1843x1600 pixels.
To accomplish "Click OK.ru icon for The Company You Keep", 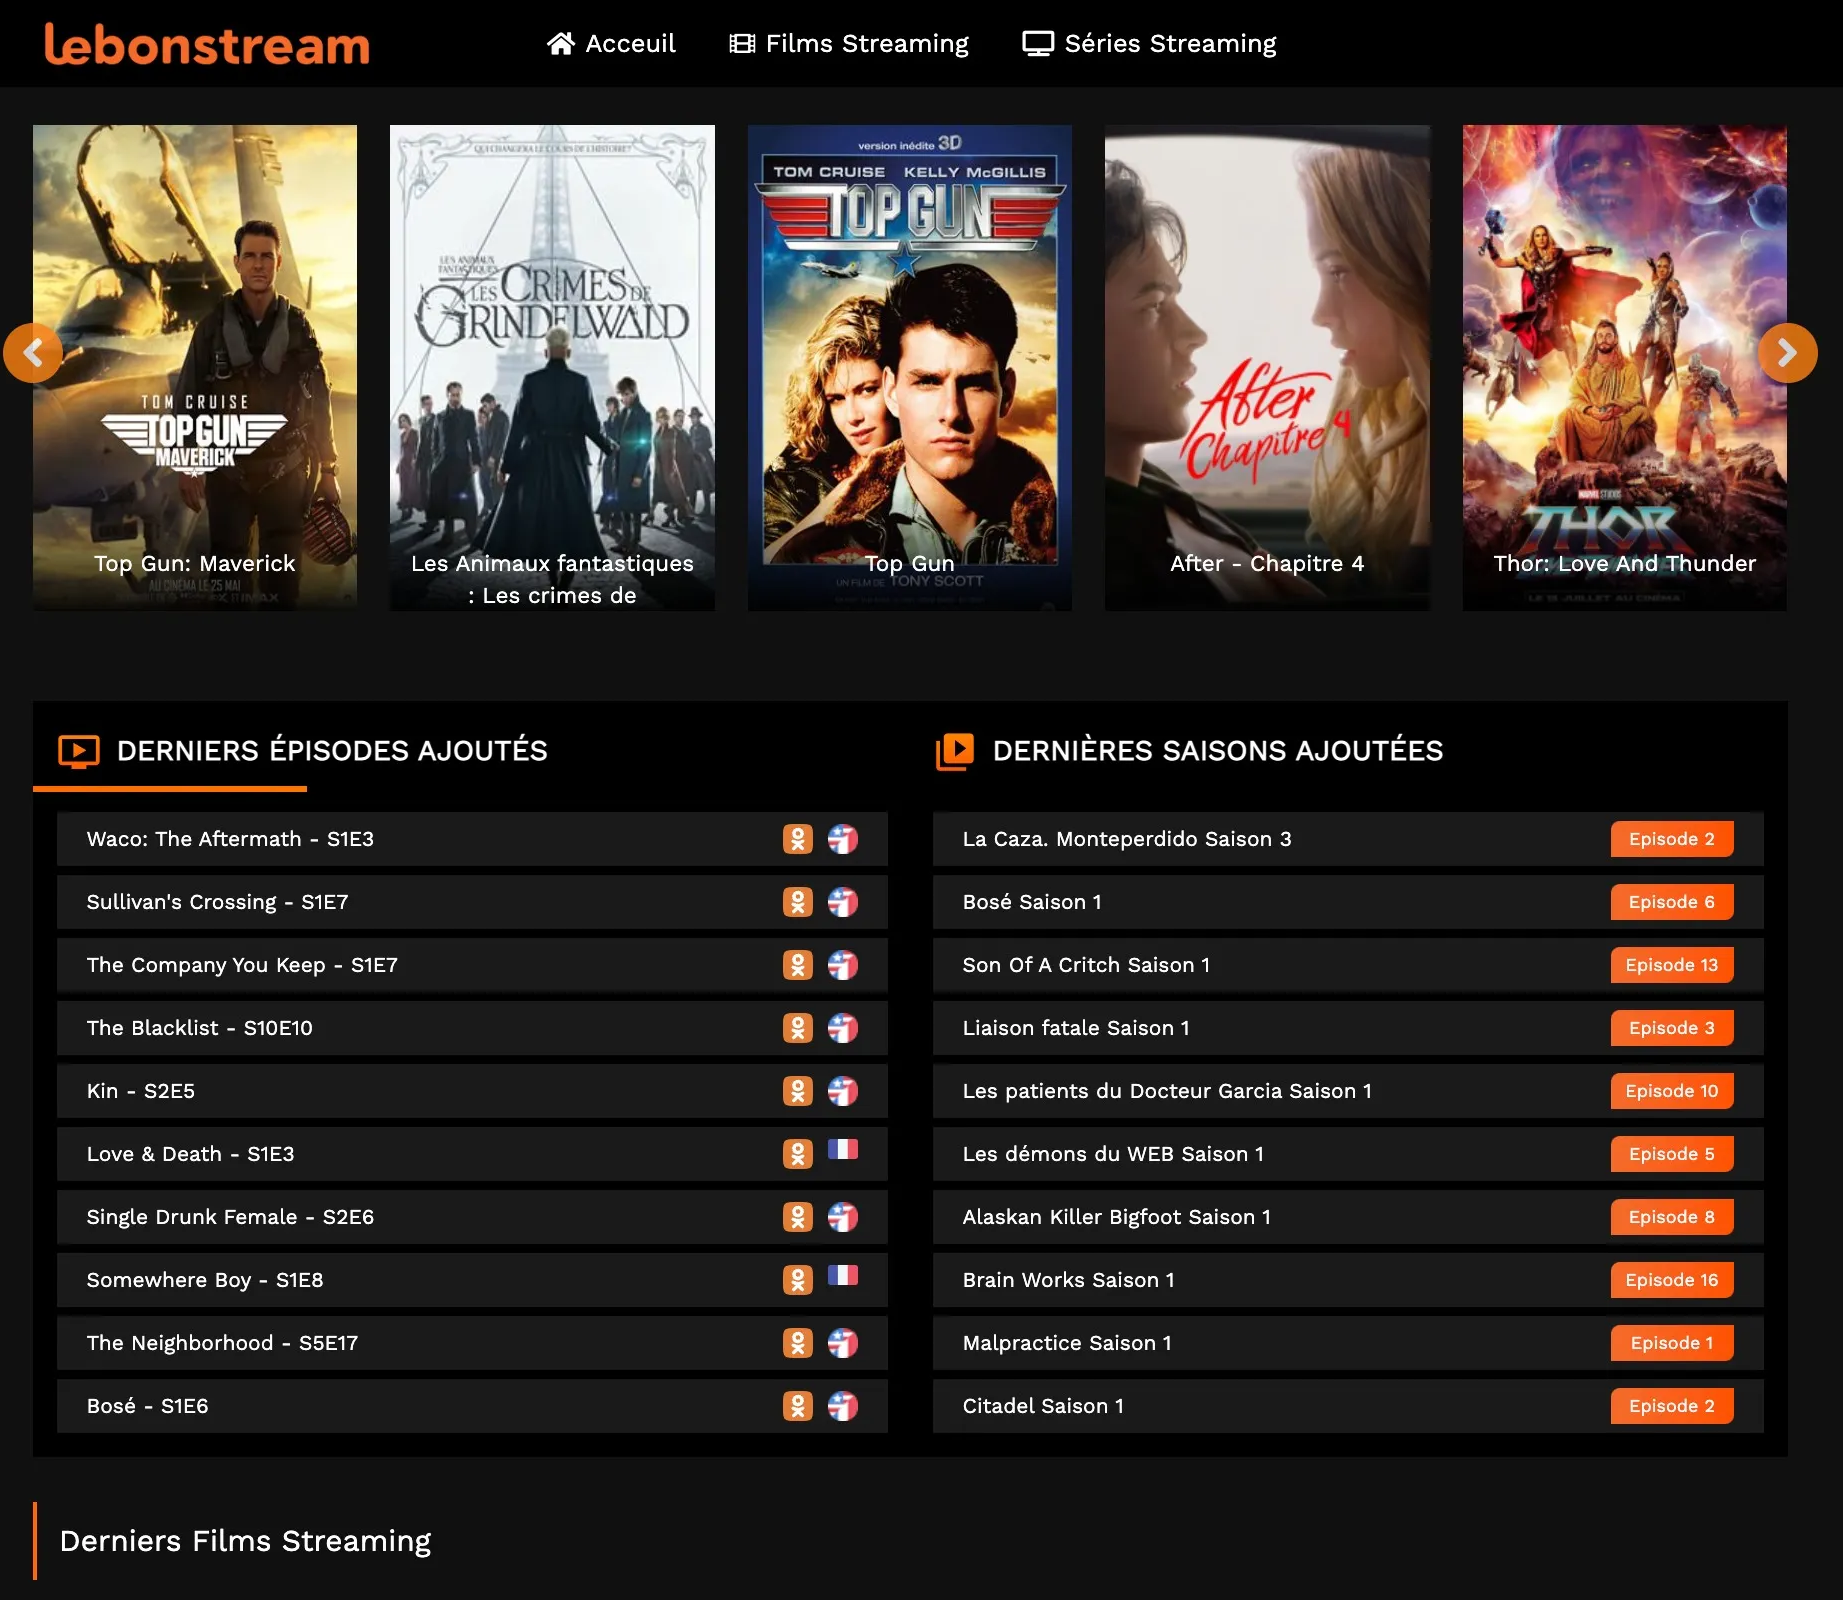I will [x=798, y=965].
